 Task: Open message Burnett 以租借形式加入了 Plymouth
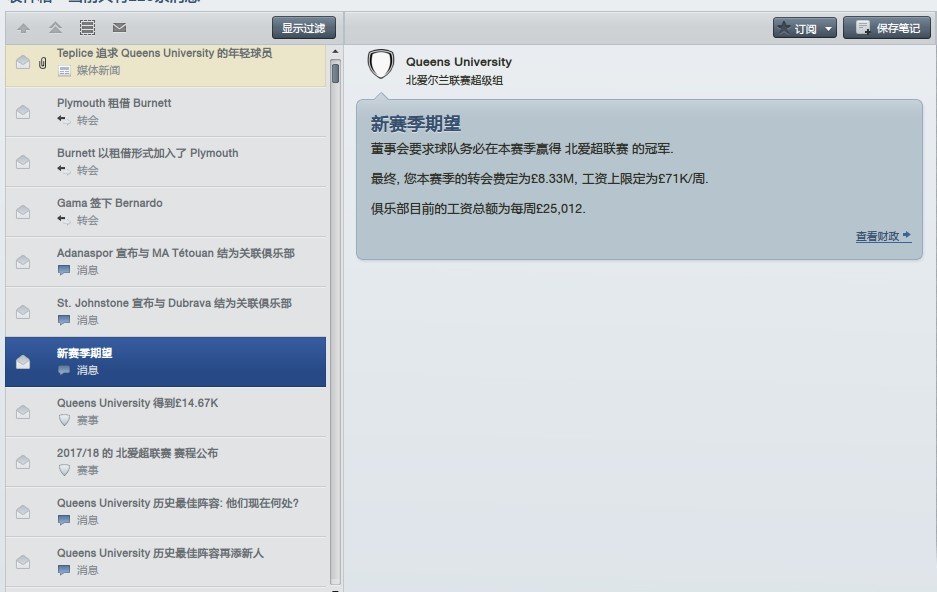166,162
